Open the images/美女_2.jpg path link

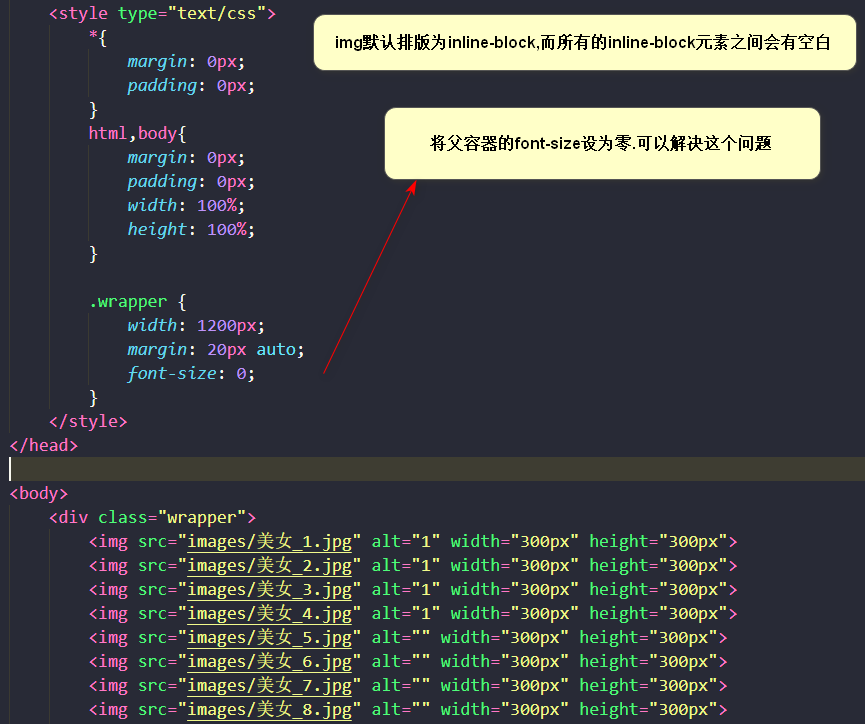coord(269,565)
